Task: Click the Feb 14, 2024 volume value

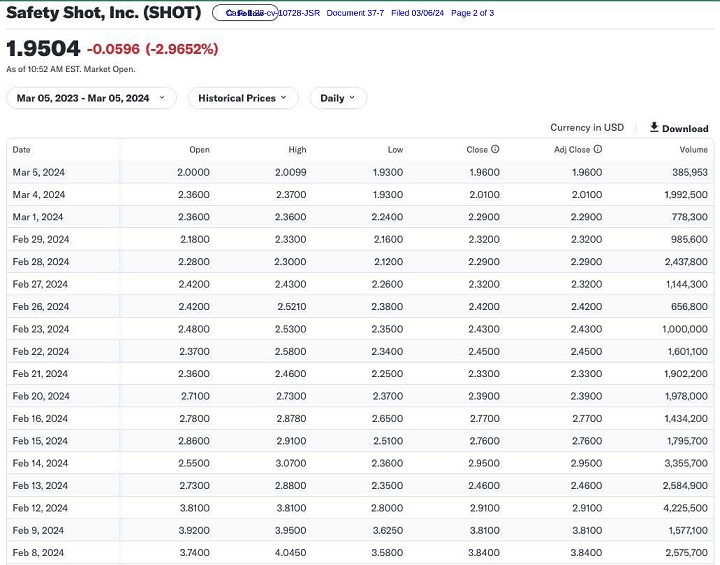Action: coord(685,463)
